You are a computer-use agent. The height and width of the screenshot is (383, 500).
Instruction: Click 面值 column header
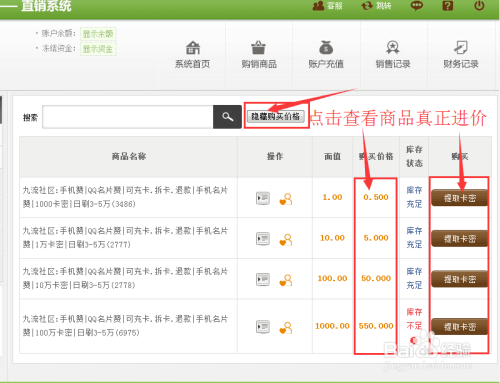tap(332, 156)
